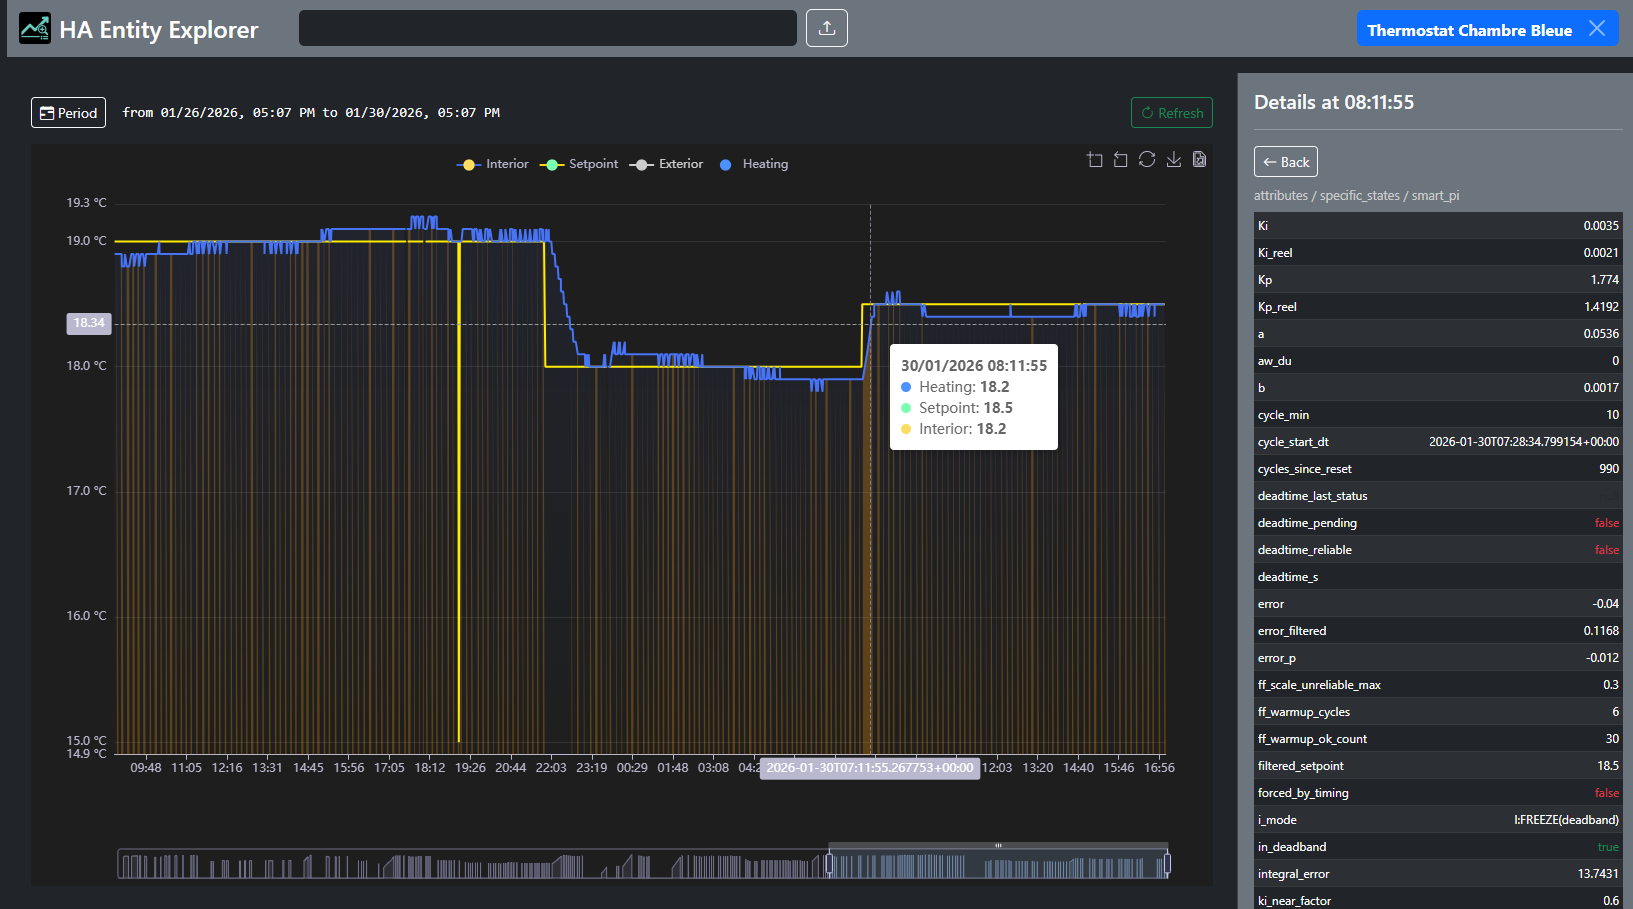The image size is (1633, 909).
Task: Download the chart as an image
Action: [x=1174, y=160]
